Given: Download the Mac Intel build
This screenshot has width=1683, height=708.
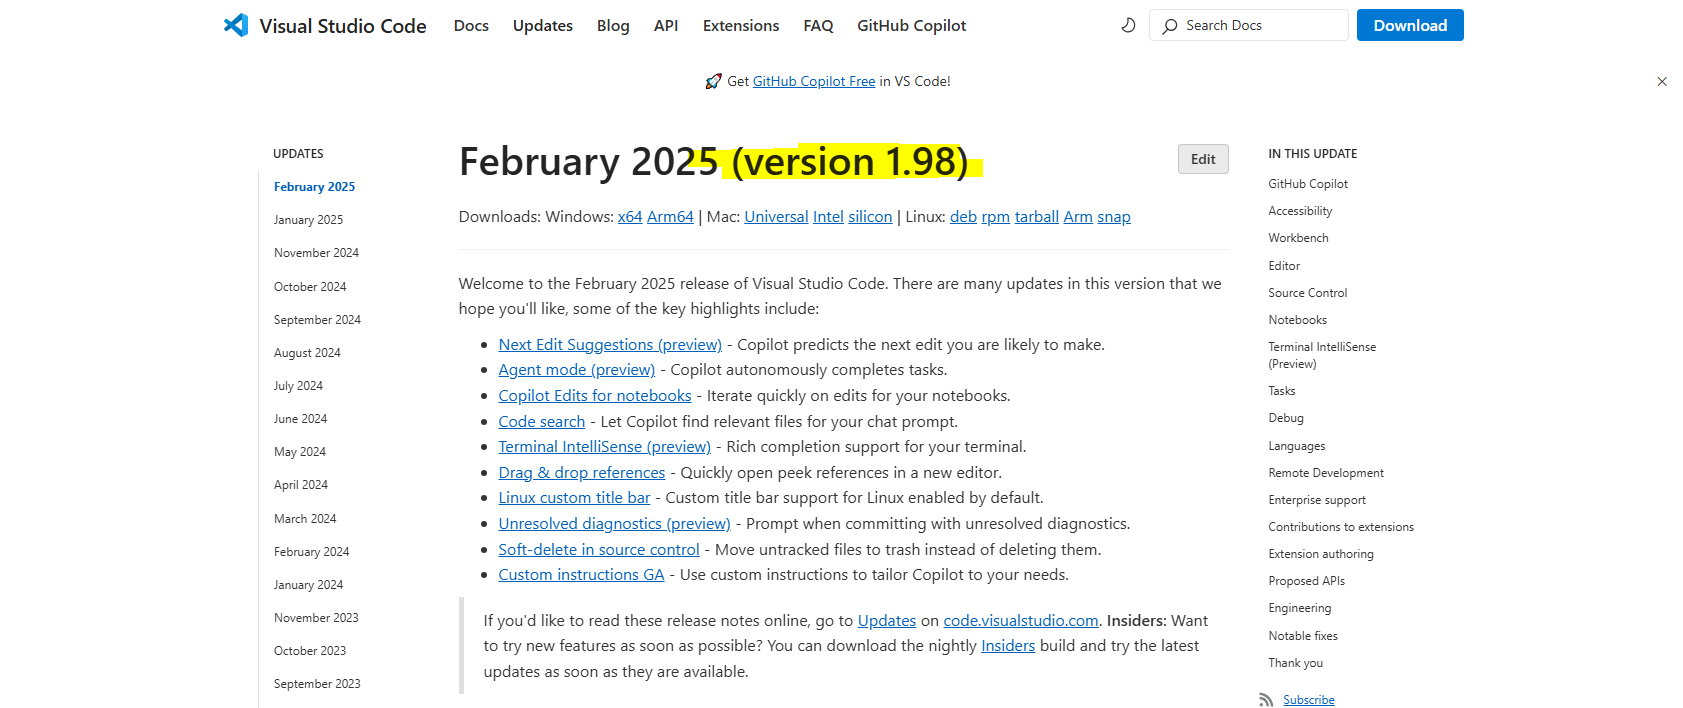Looking at the screenshot, I should (828, 217).
